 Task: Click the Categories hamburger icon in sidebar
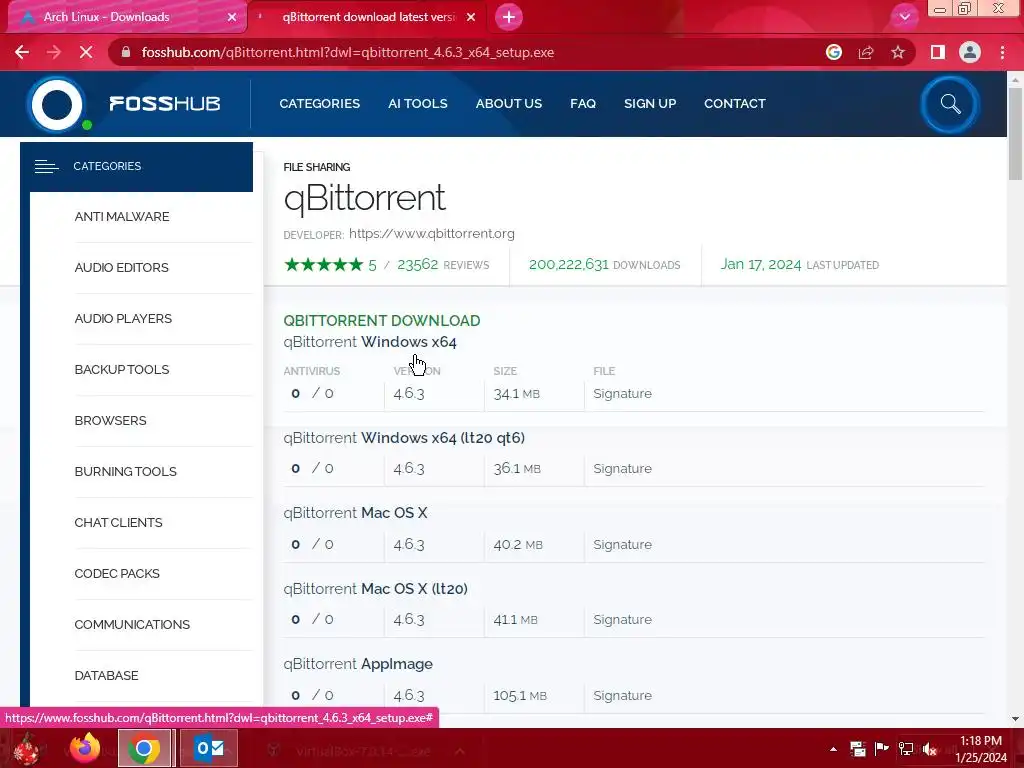(x=46, y=167)
